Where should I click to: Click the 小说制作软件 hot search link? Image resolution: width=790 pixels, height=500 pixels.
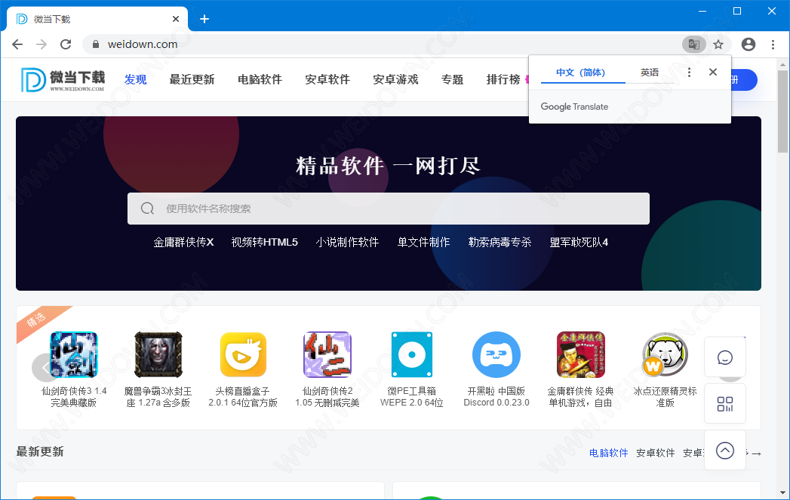coord(348,242)
